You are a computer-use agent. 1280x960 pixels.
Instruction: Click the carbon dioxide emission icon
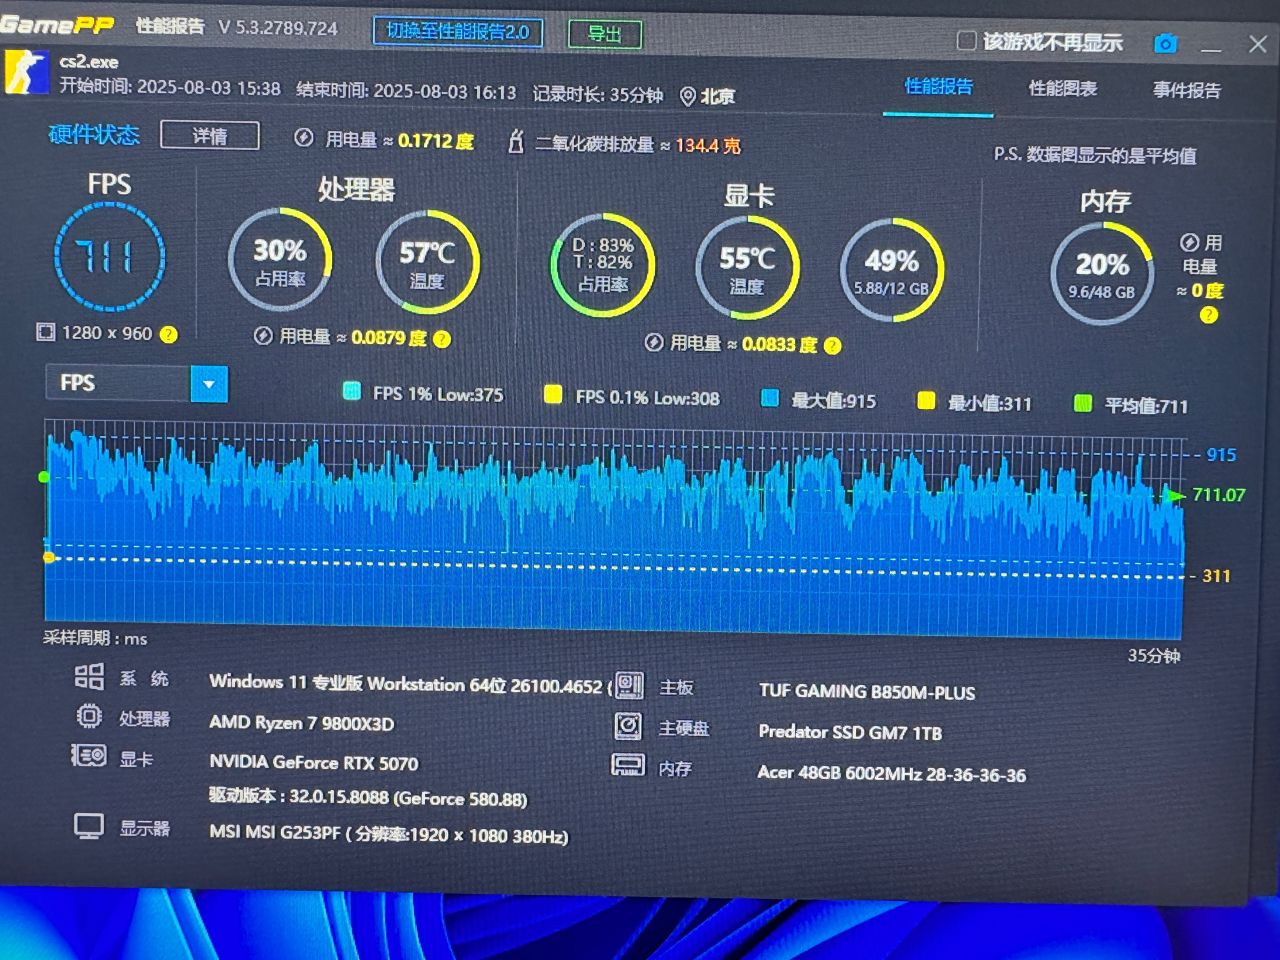tap(516, 142)
